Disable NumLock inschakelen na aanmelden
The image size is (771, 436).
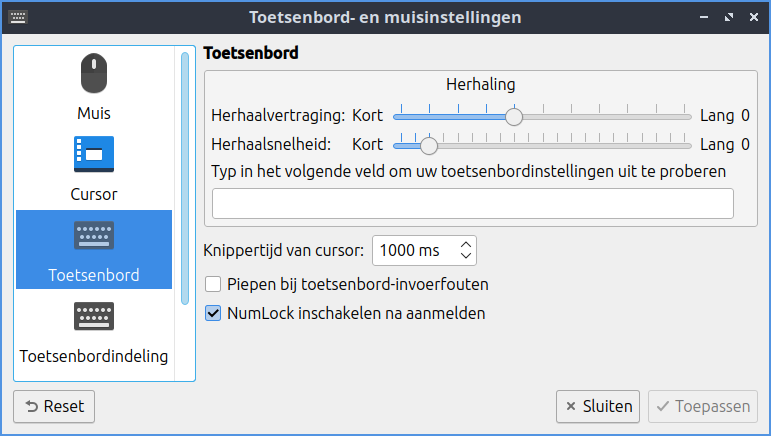pyautogui.click(x=213, y=313)
